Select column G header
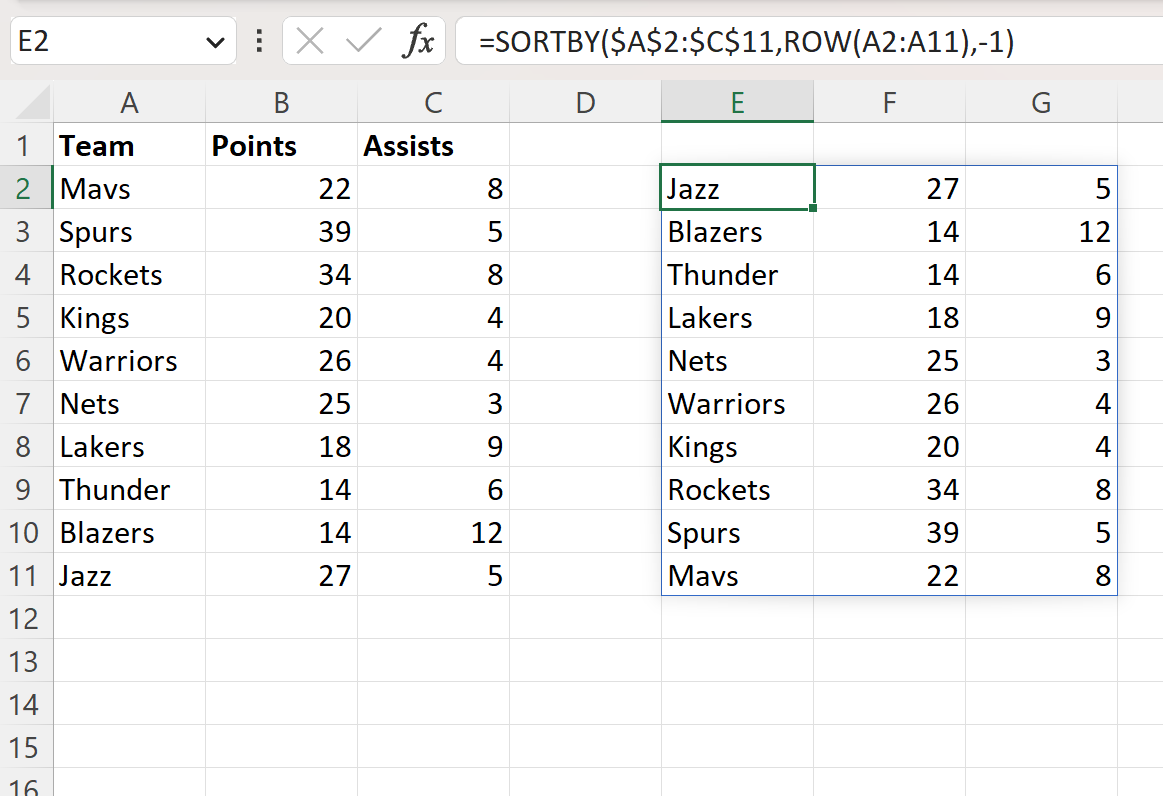This screenshot has height=796, width=1163. [x=1041, y=102]
